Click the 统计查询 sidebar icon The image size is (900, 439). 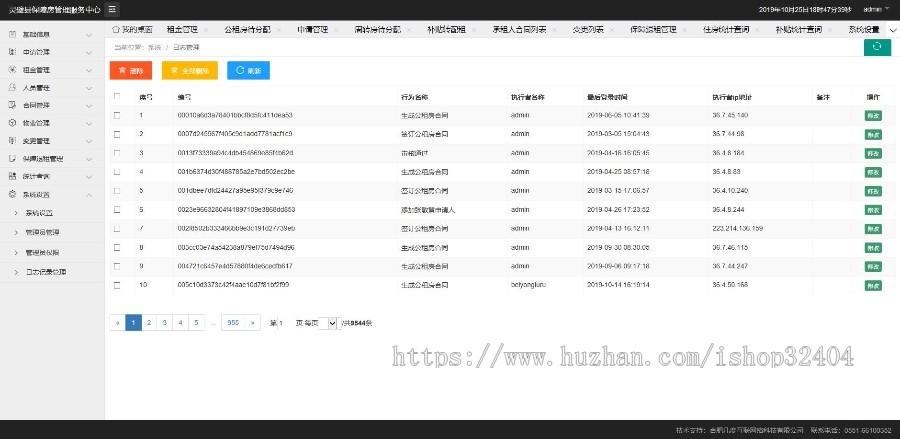coord(12,176)
